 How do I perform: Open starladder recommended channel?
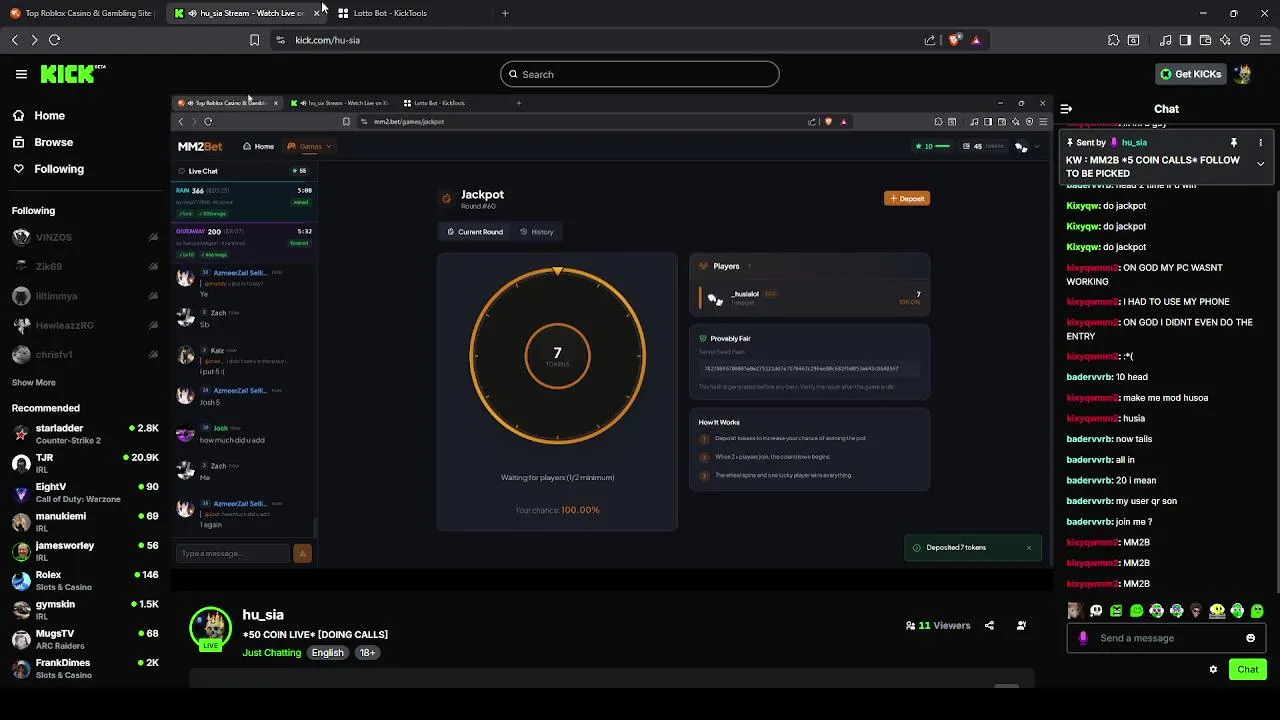point(84,434)
